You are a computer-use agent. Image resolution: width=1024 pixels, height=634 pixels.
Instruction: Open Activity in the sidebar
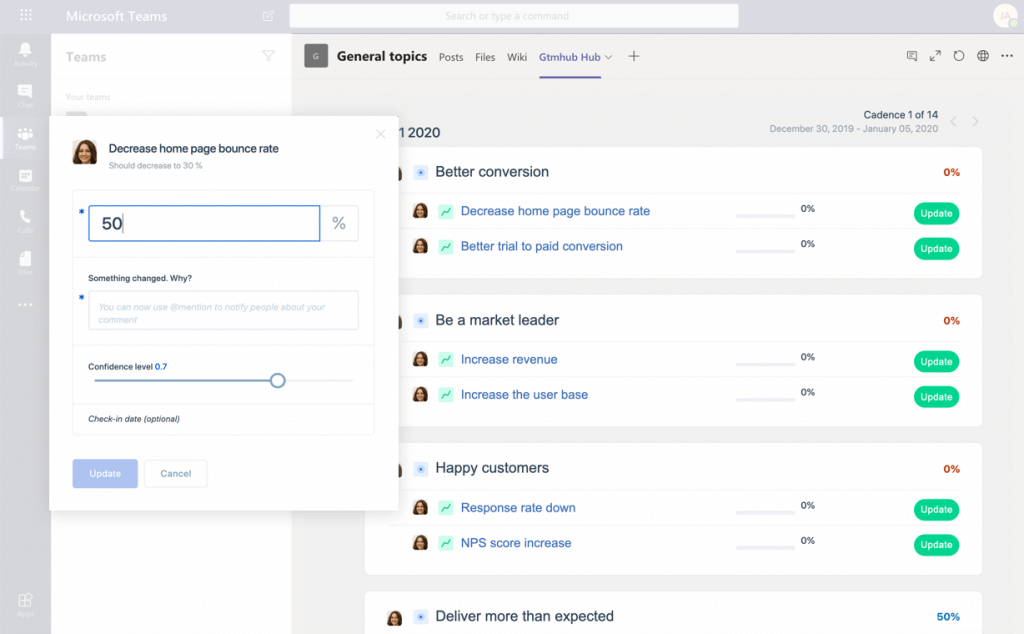click(x=25, y=54)
